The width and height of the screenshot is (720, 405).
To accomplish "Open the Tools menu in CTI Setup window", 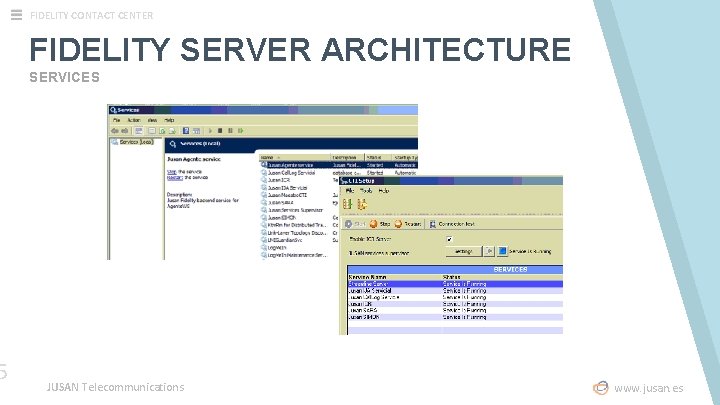I will (366, 191).
